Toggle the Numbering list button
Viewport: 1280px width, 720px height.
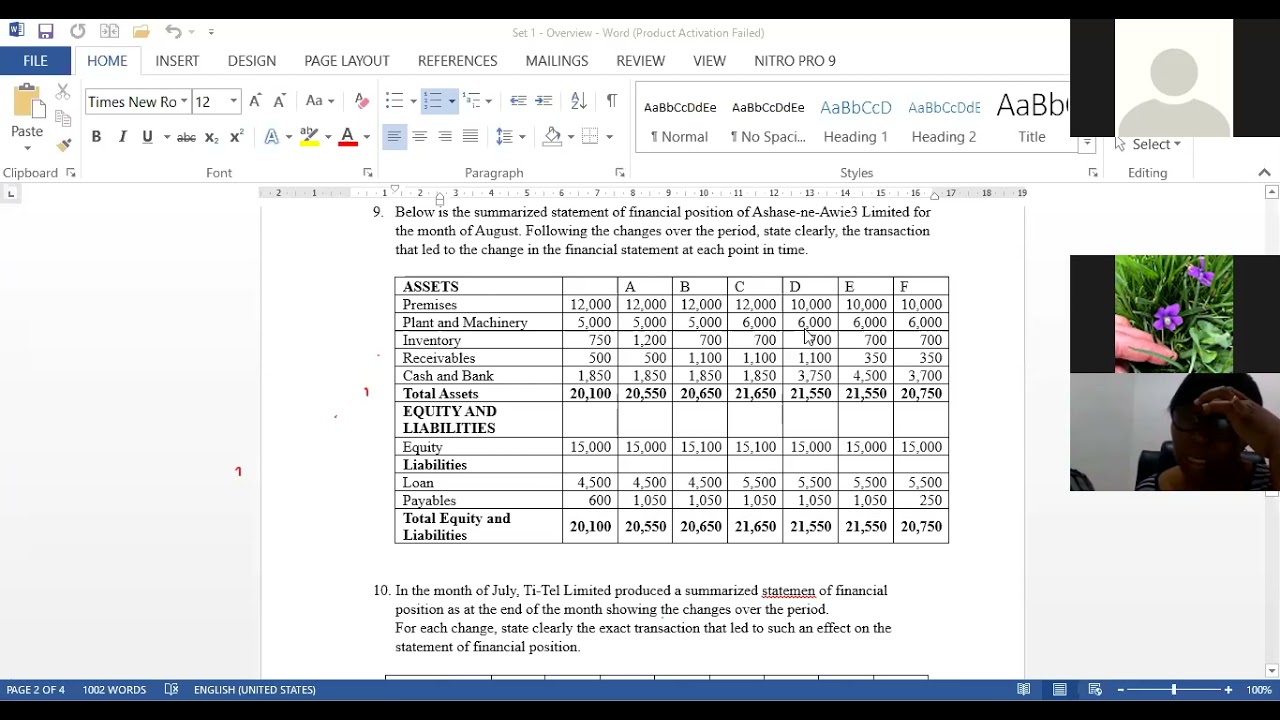pyautogui.click(x=433, y=101)
